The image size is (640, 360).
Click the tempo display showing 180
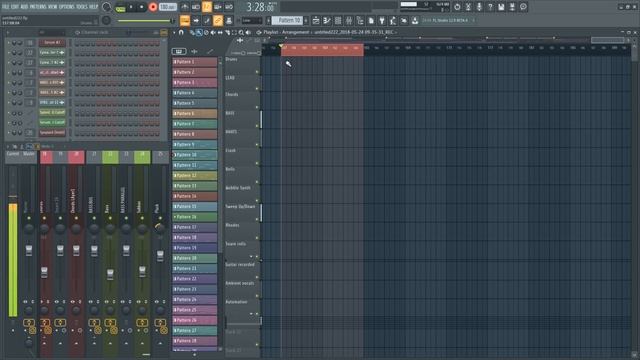(x=167, y=7)
